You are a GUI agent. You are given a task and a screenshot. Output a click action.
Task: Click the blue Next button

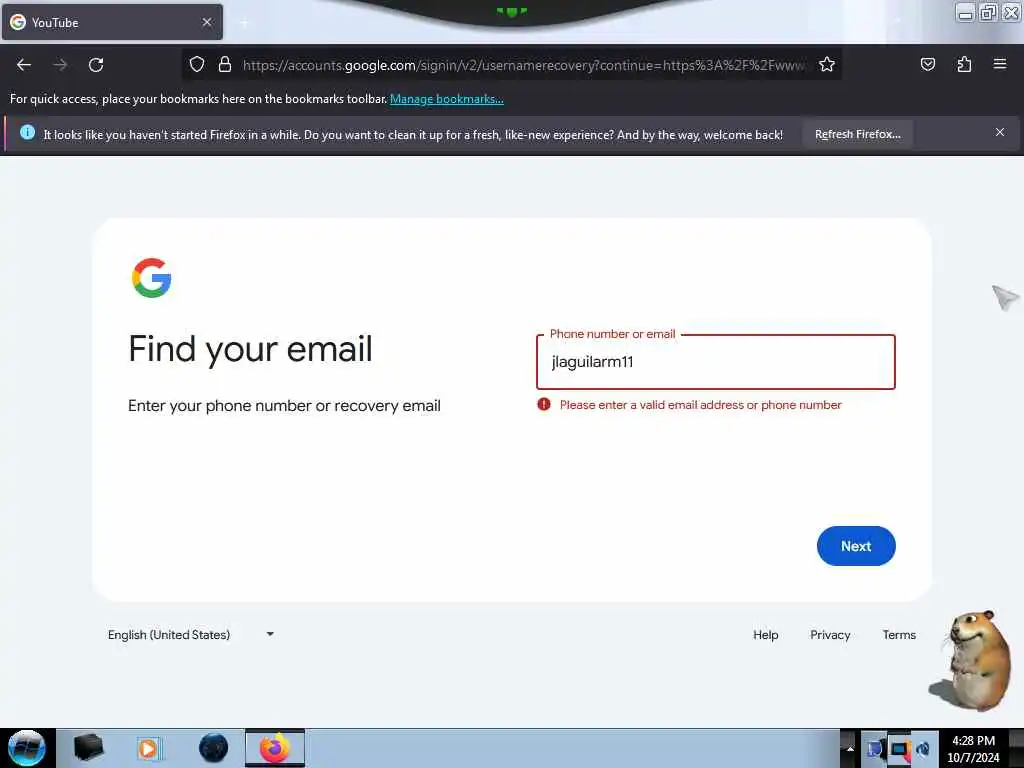click(x=856, y=546)
